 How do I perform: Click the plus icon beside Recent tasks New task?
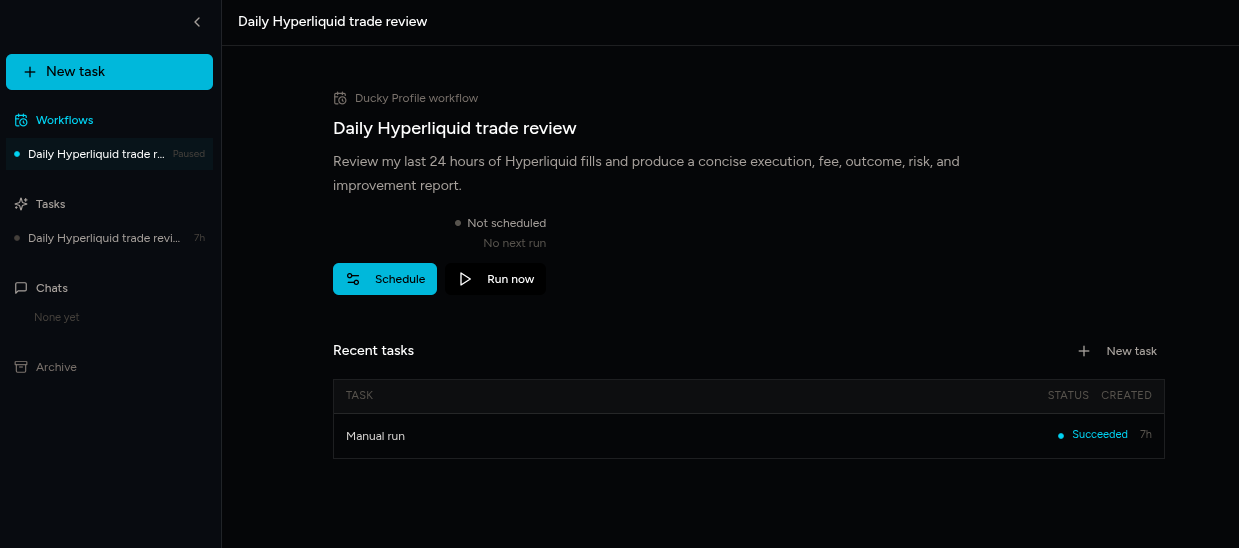click(1084, 351)
